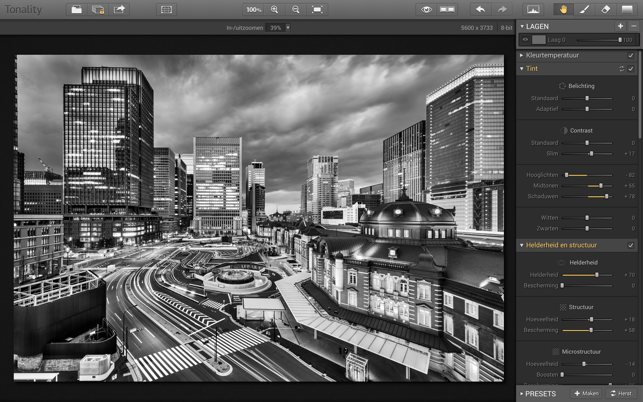
Task: Open an image file with folder icon
Action: tap(76, 9)
